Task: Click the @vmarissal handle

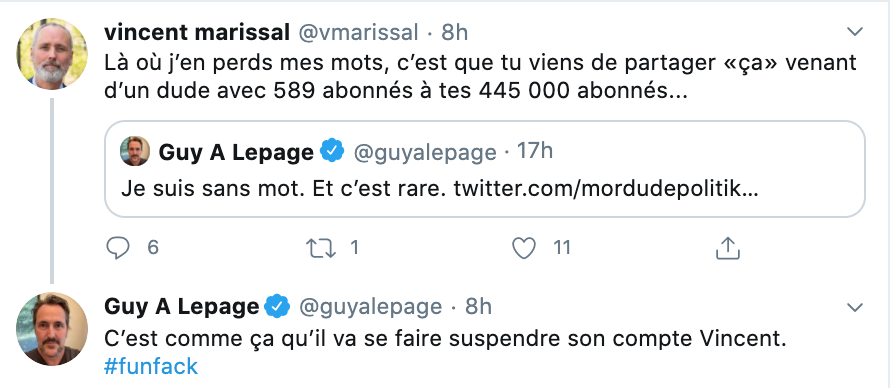Action: (x=358, y=33)
